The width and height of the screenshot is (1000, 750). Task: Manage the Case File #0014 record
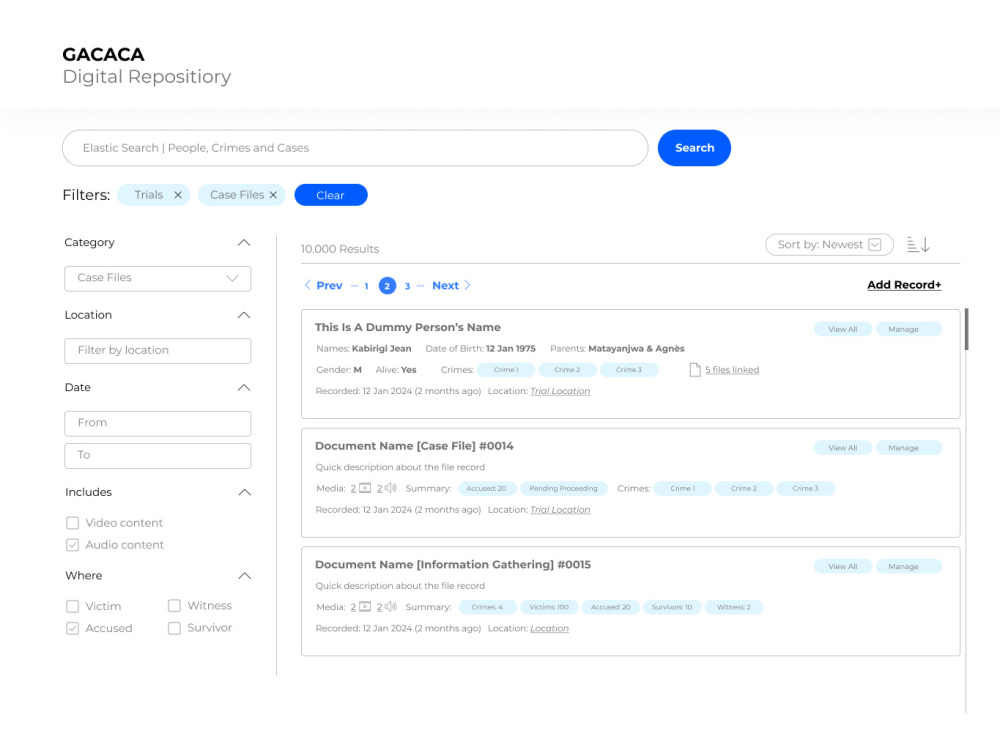click(x=909, y=448)
